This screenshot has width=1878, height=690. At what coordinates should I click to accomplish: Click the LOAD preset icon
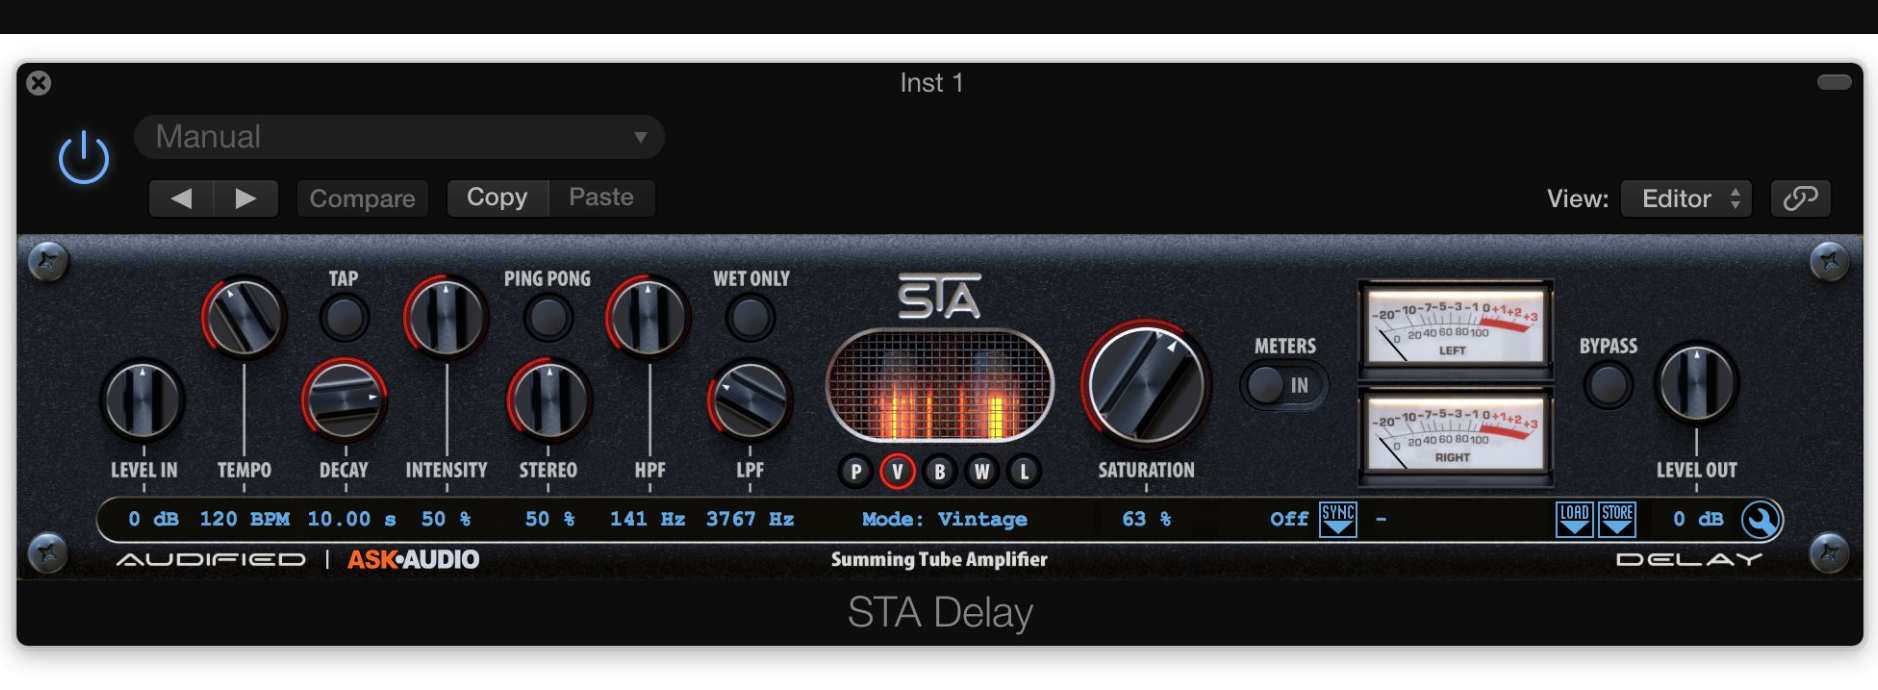point(1575,519)
